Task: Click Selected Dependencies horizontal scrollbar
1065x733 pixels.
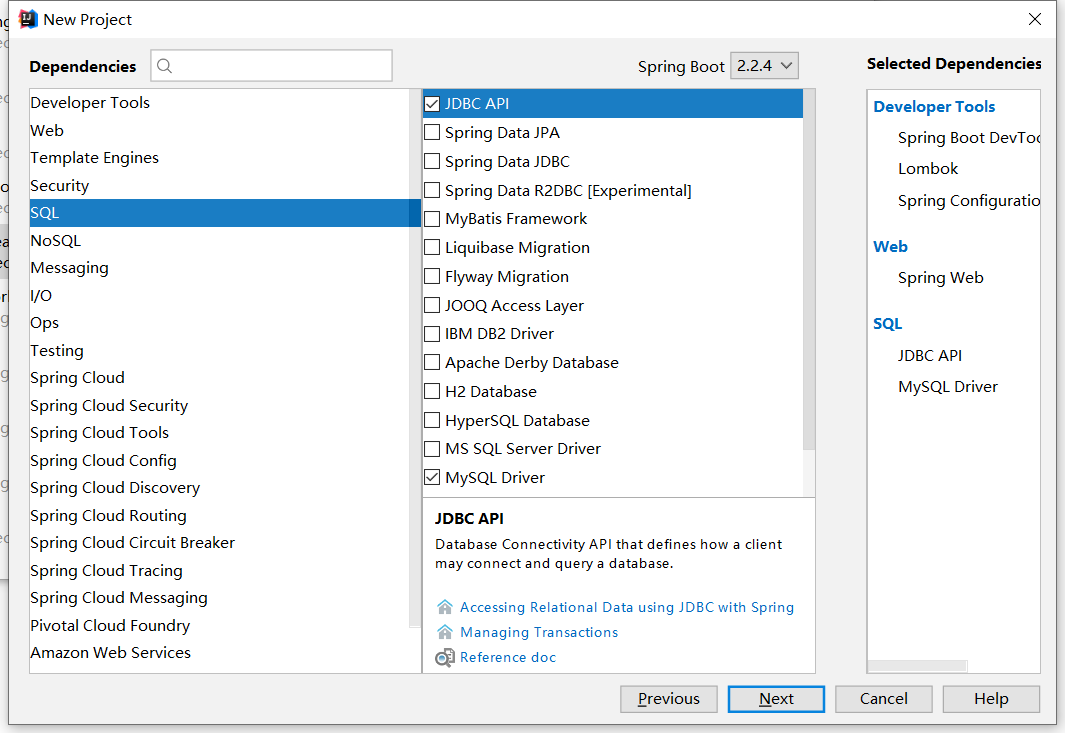Action: 918,666
